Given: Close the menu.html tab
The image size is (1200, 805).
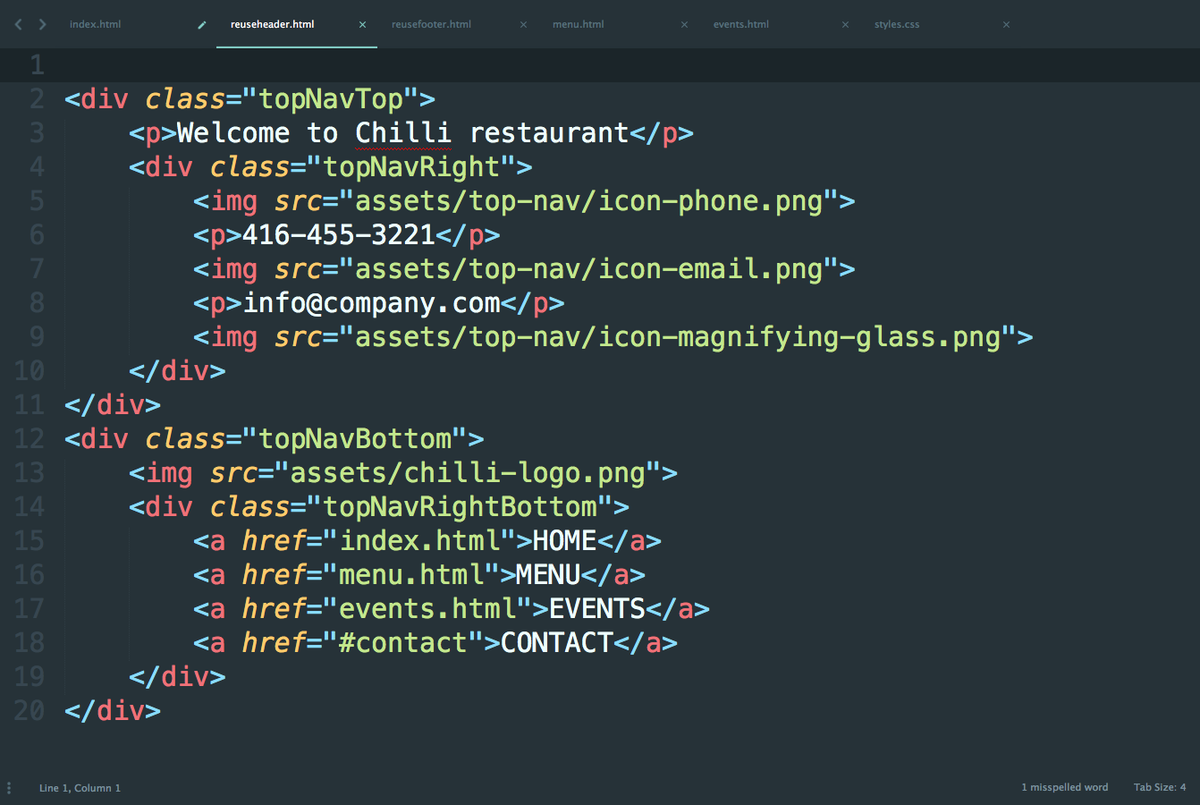Looking at the screenshot, I should [684, 24].
